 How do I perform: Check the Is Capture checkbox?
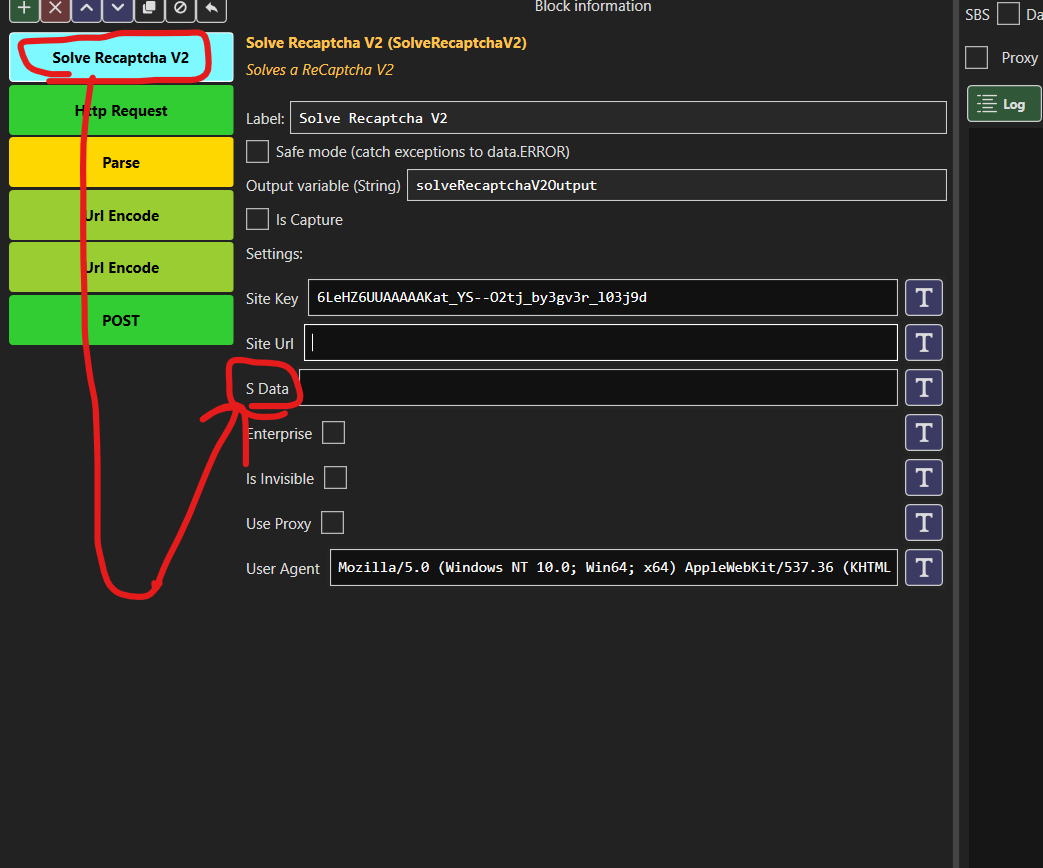point(257,219)
